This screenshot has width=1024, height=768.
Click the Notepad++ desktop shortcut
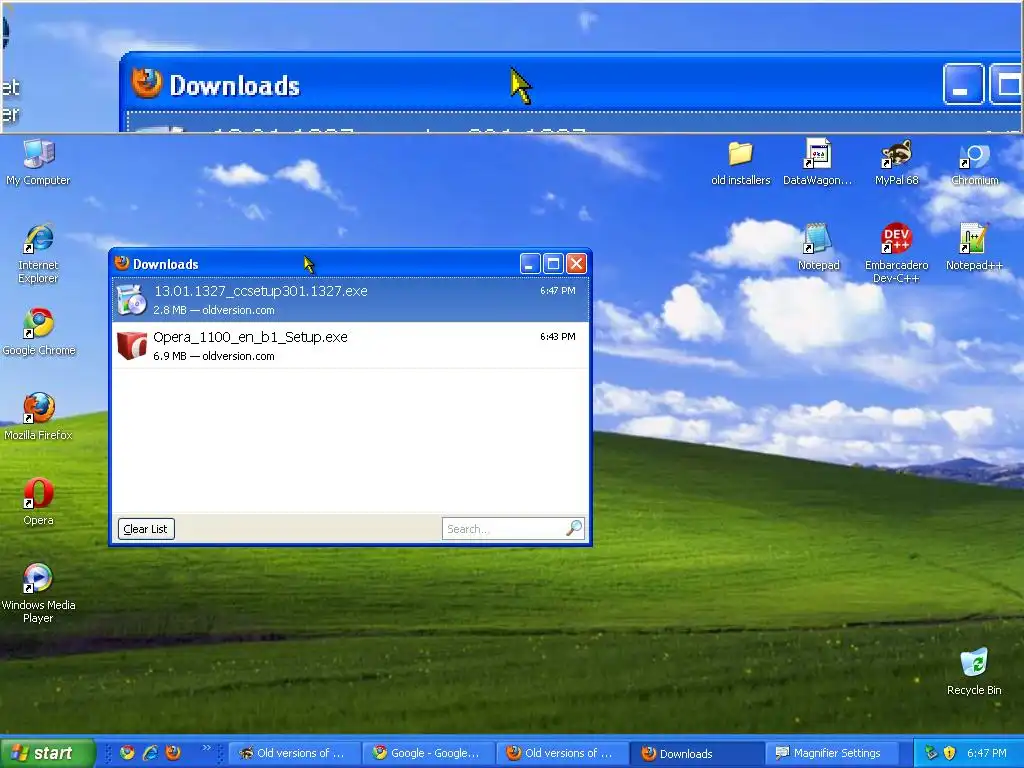pyautogui.click(x=974, y=247)
